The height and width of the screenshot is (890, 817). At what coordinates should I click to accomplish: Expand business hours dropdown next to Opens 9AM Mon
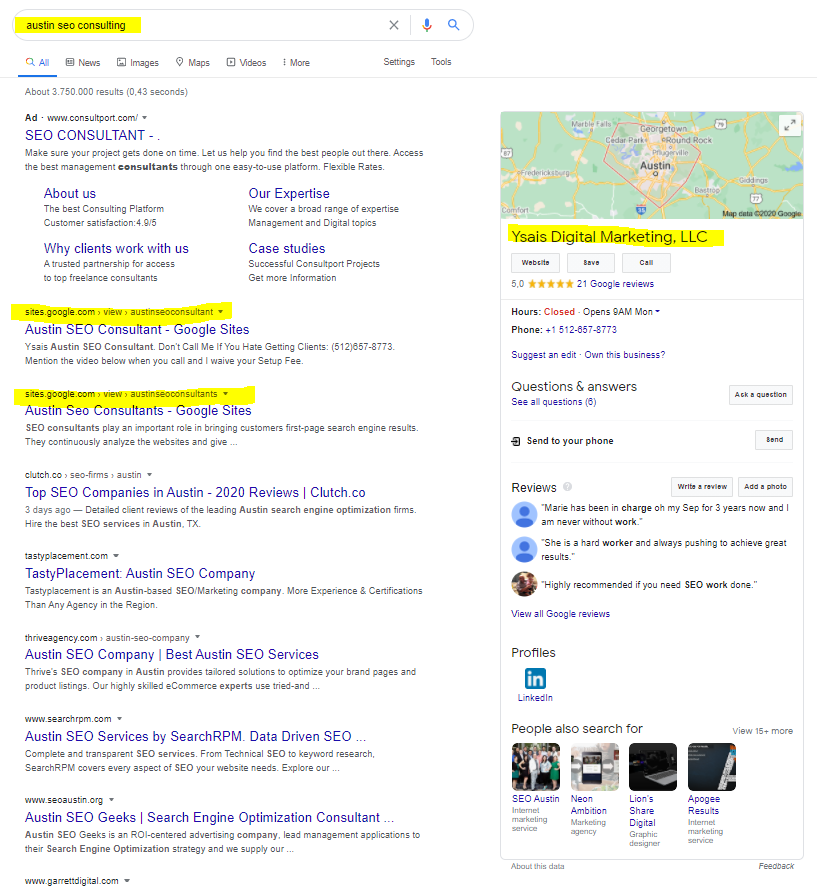(658, 311)
